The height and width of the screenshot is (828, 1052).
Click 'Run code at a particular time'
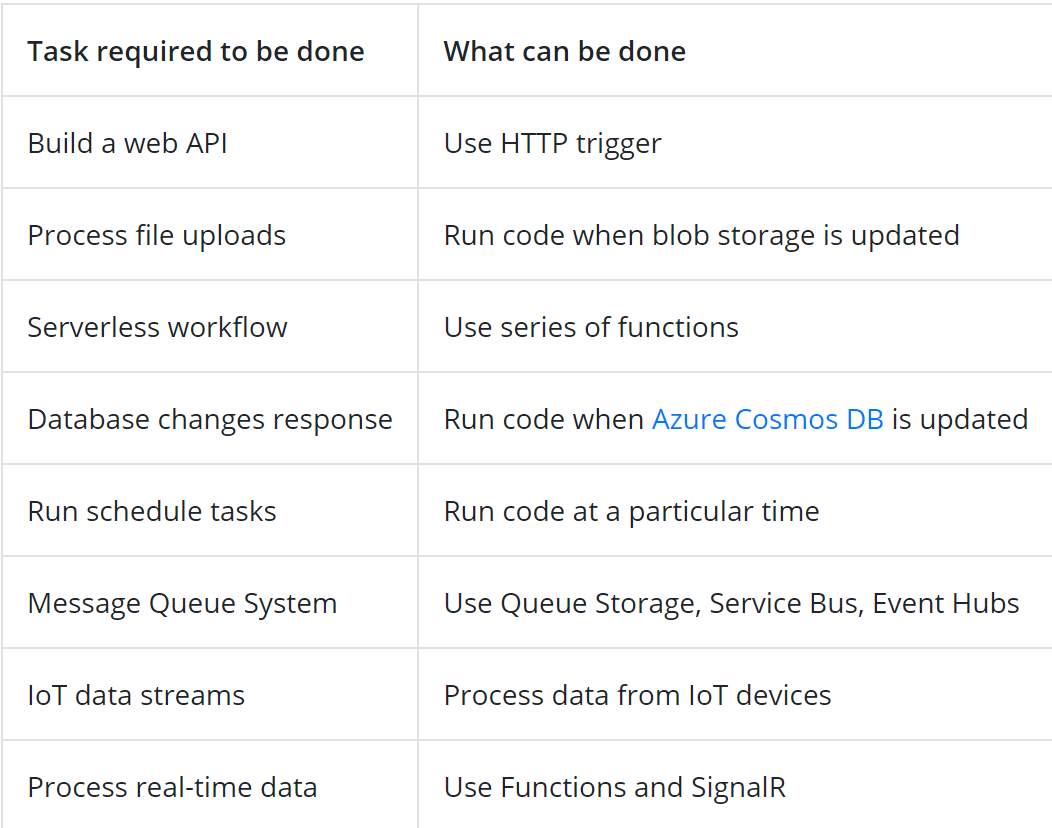click(x=631, y=512)
